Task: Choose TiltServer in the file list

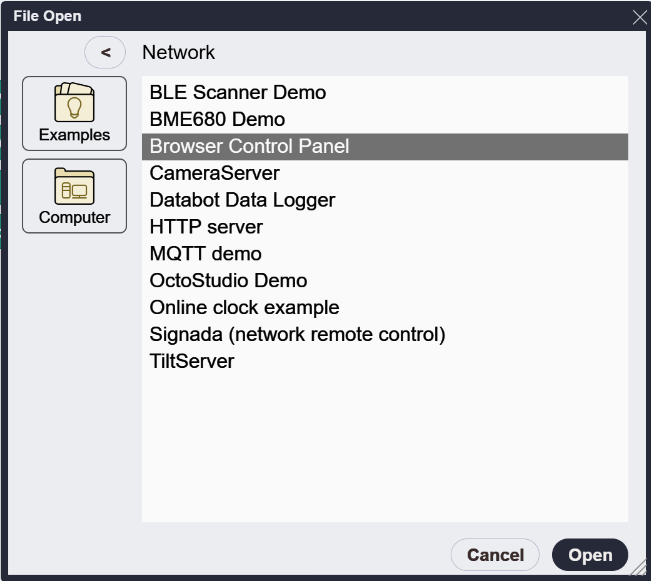Action: click(385, 361)
